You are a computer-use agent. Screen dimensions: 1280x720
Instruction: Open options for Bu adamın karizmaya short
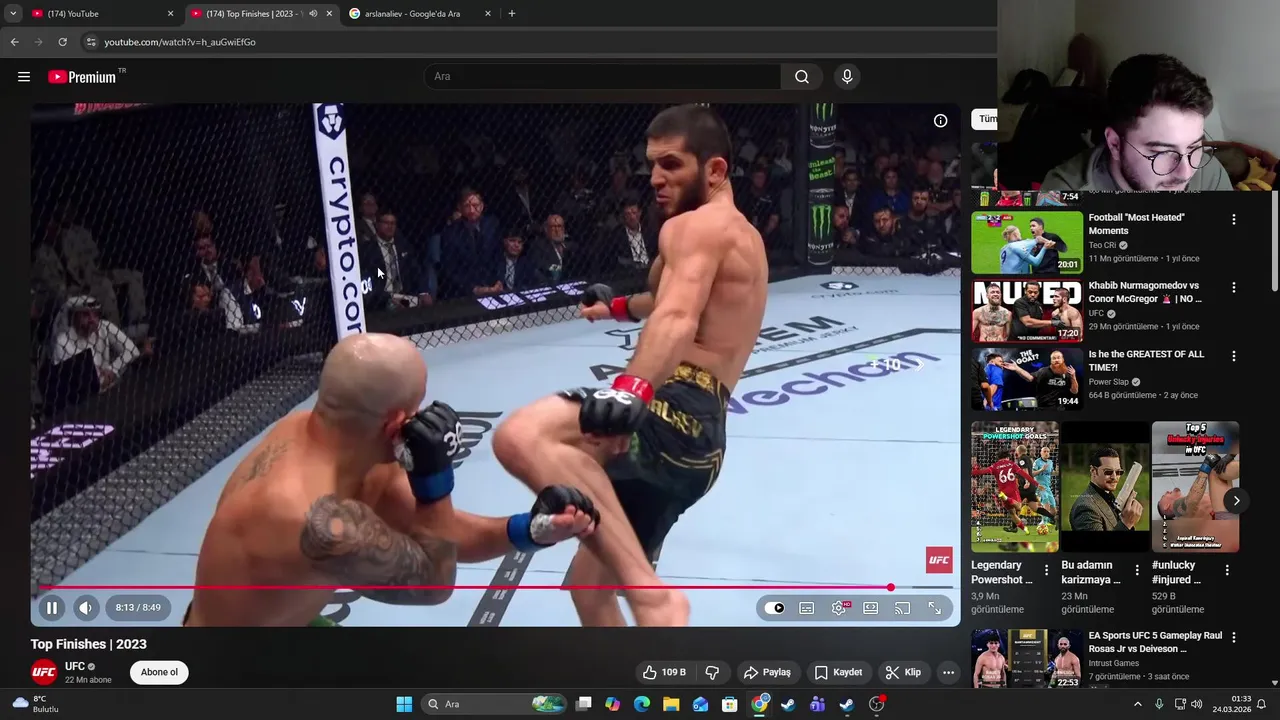tap(1137, 570)
